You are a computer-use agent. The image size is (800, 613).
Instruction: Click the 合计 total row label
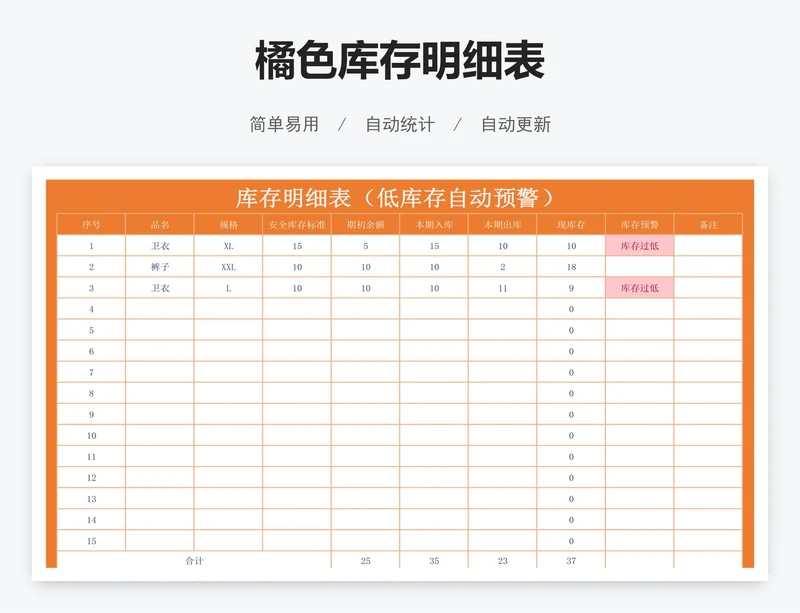(x=194, y=560)
